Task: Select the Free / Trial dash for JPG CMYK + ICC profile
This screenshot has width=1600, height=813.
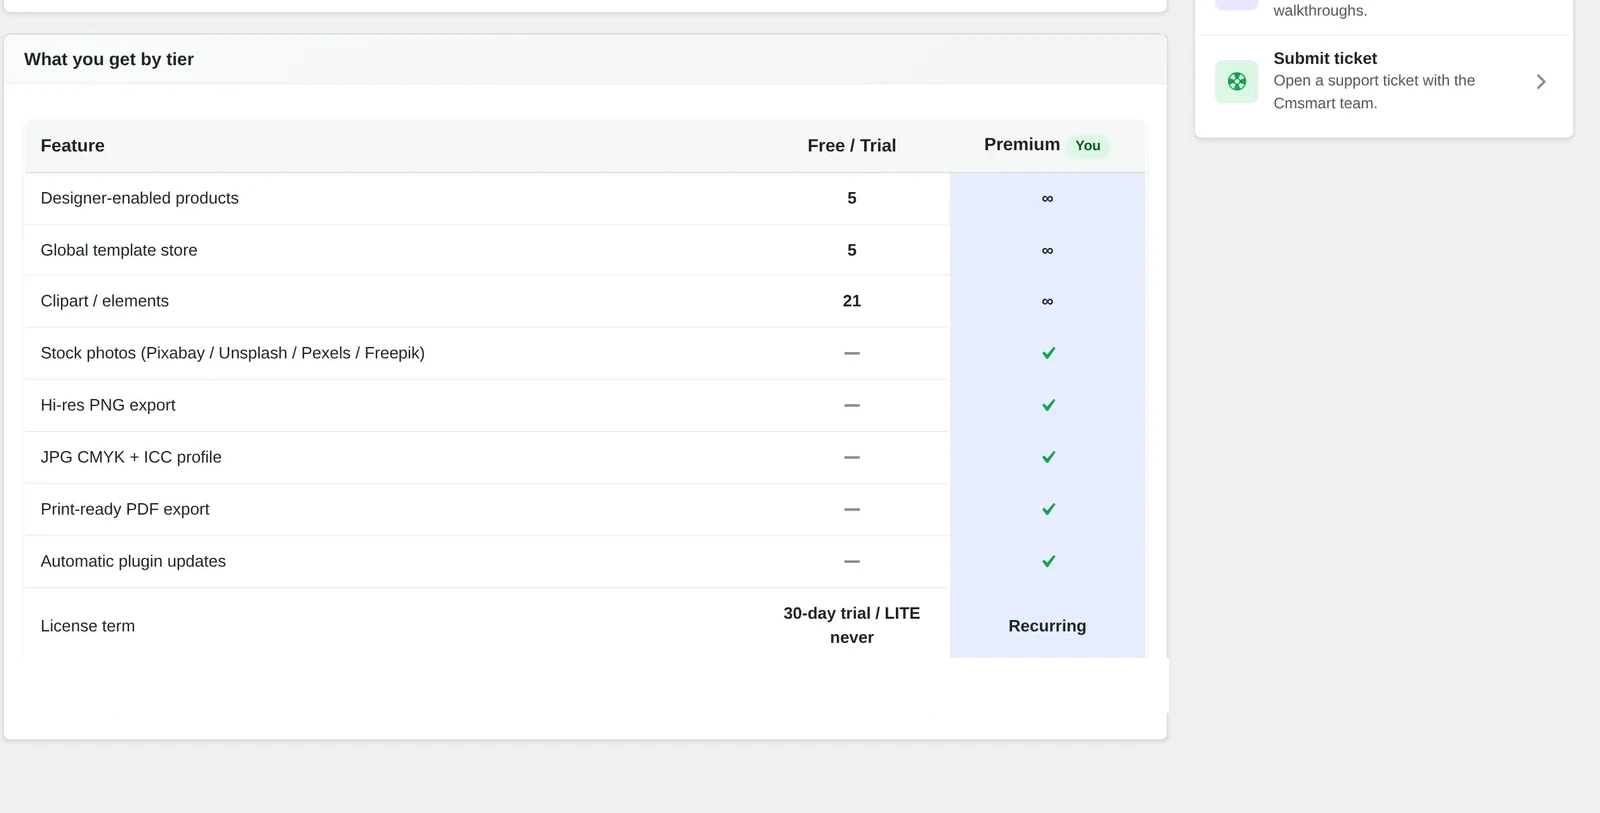Action: click(x=852, y=457)
